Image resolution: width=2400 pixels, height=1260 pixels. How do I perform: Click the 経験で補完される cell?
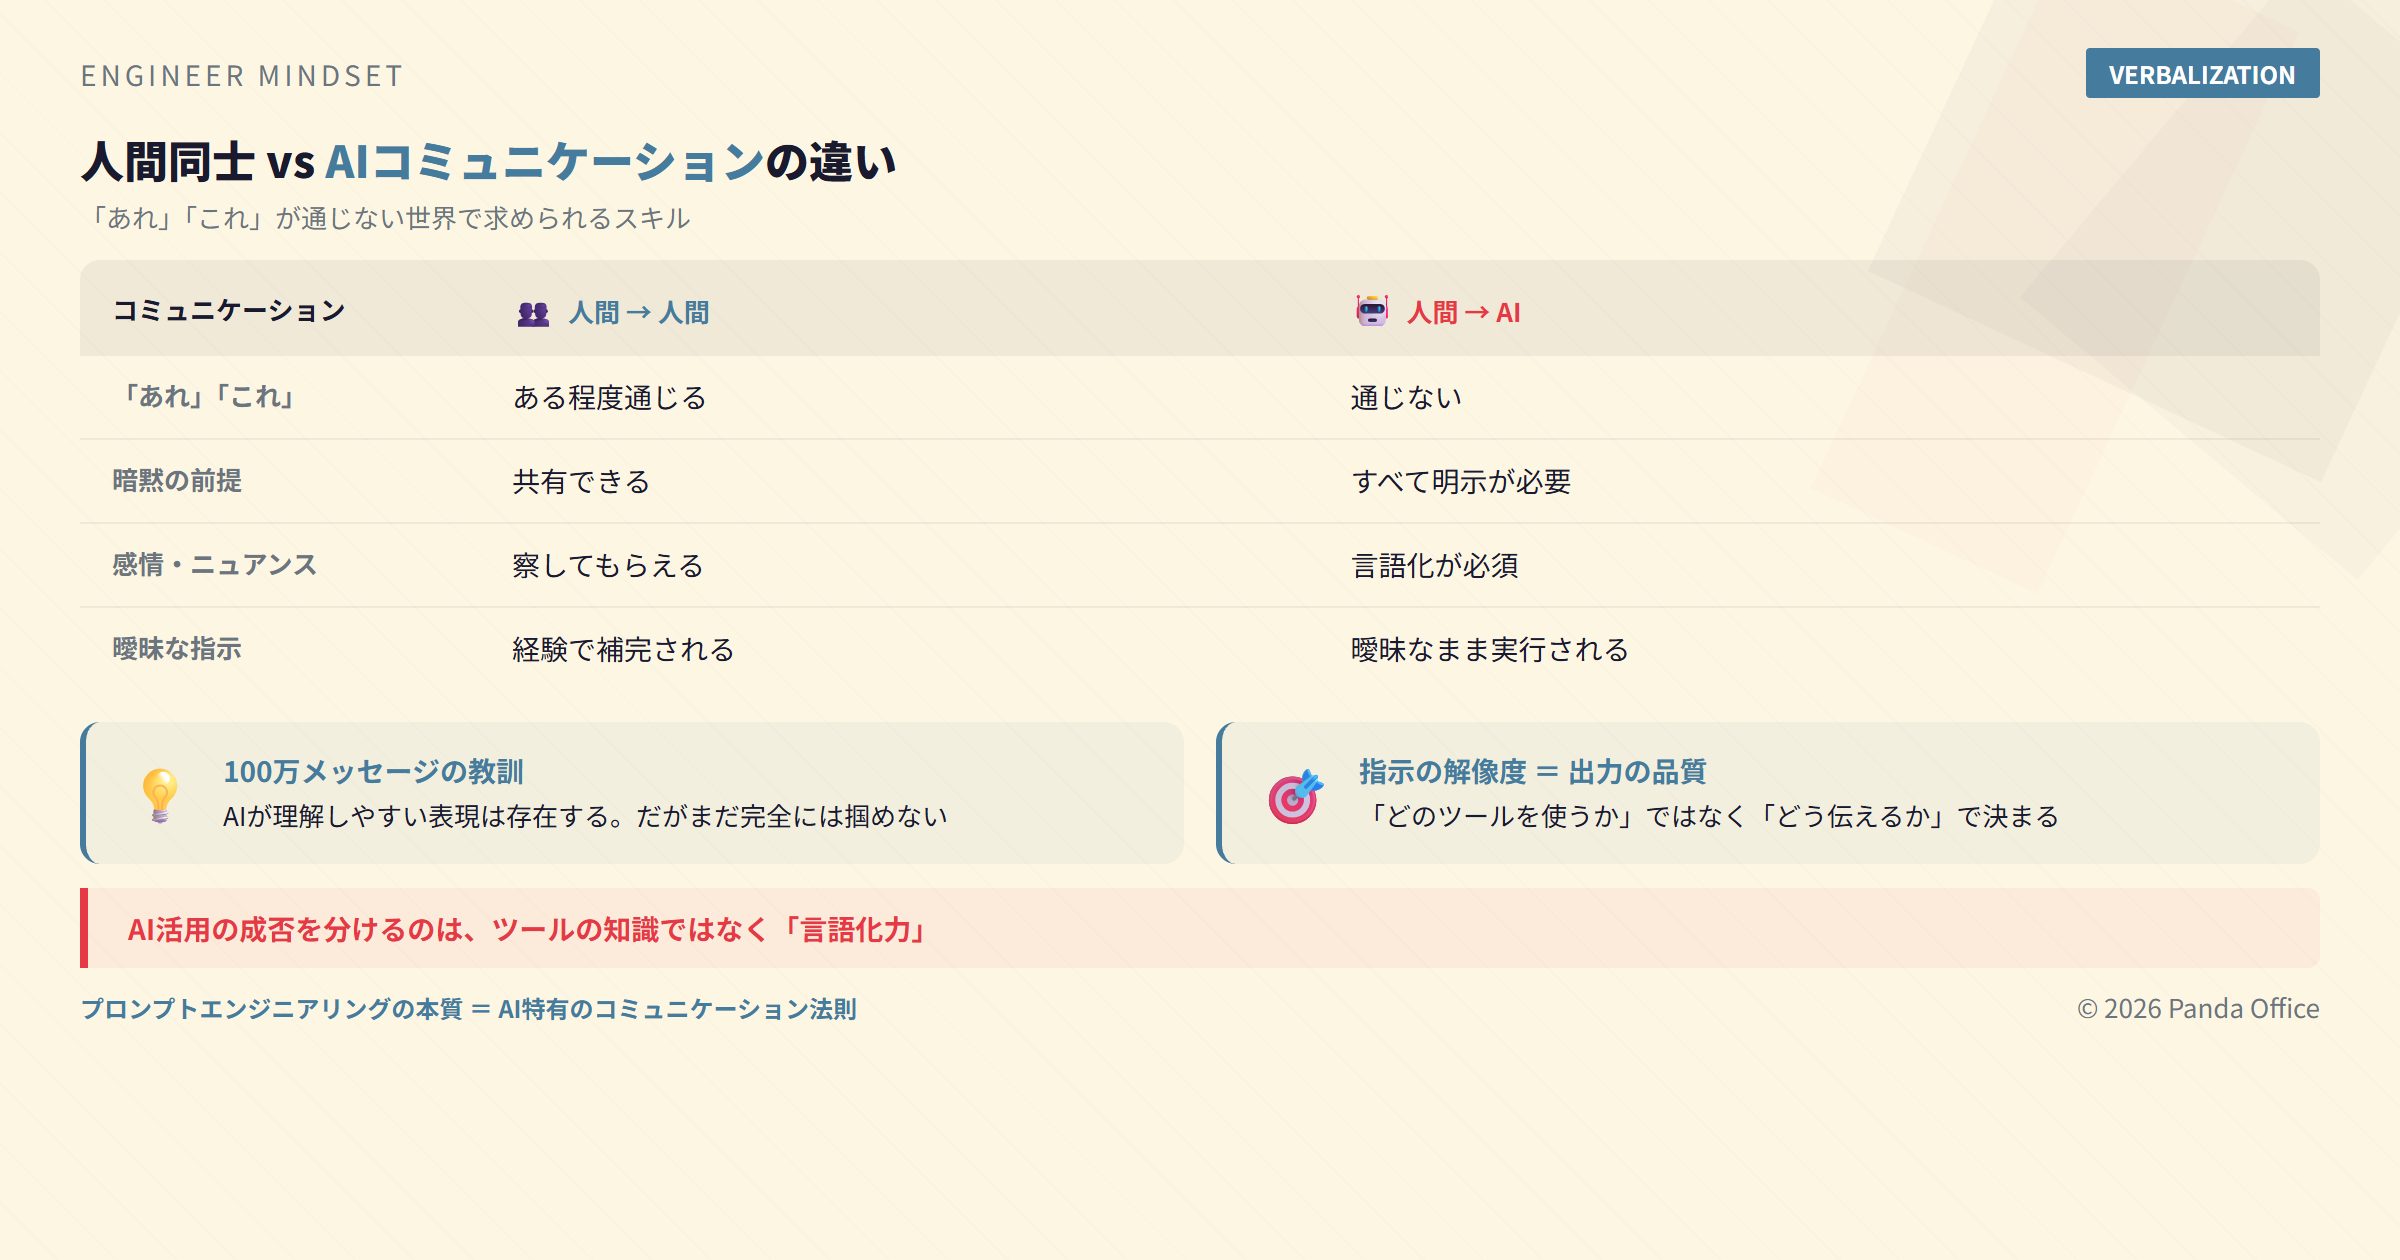point(623,650)
